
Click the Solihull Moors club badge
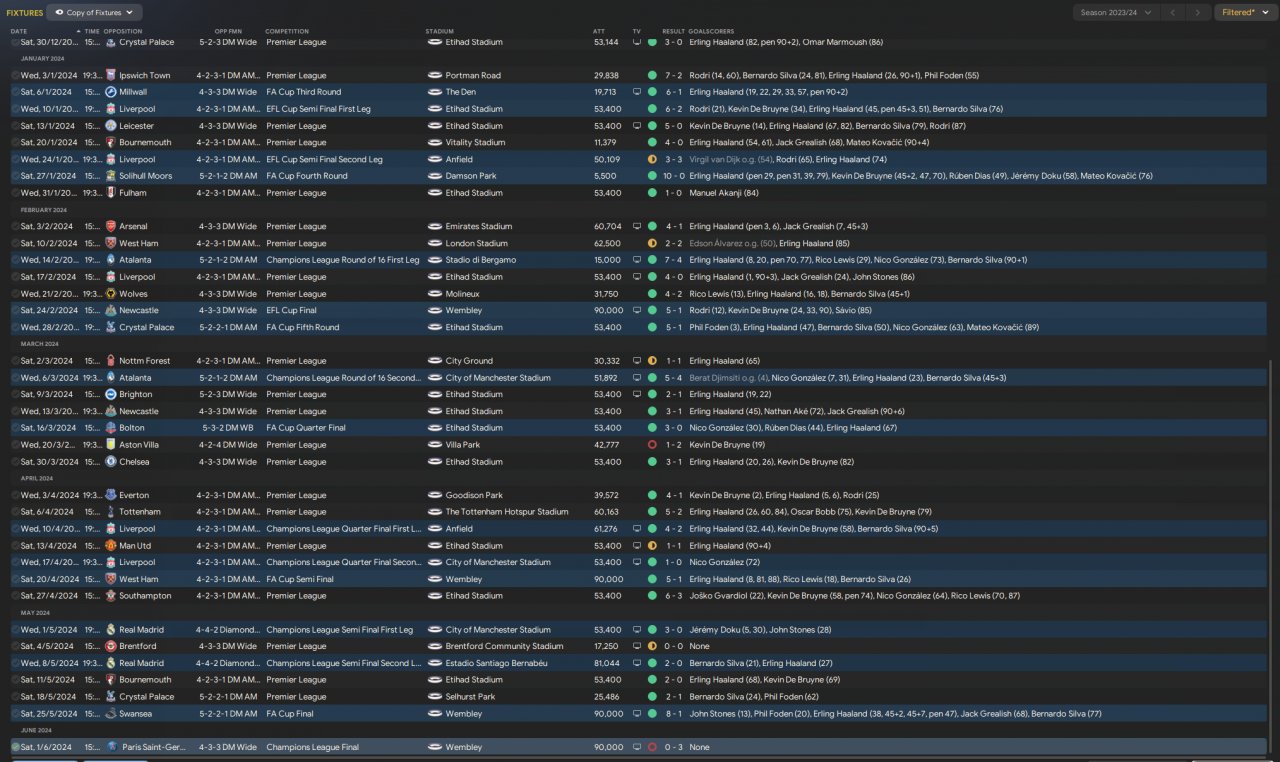110,176
